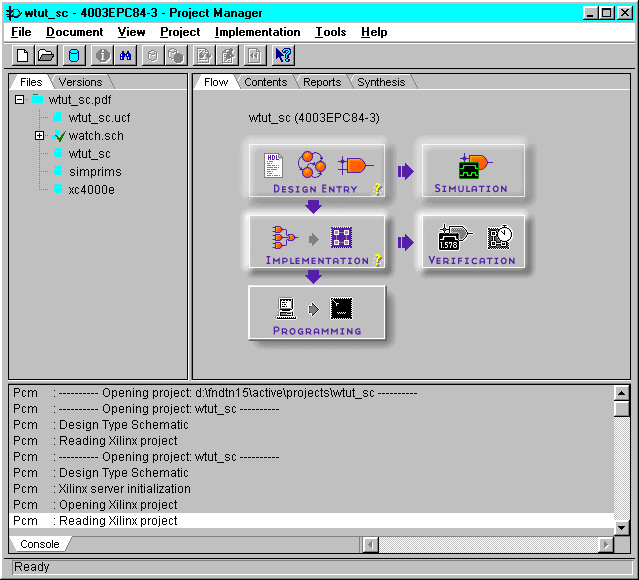Collapse the wtut_sc.pdf tree node
639x580 pixels.
click(19, 99)
